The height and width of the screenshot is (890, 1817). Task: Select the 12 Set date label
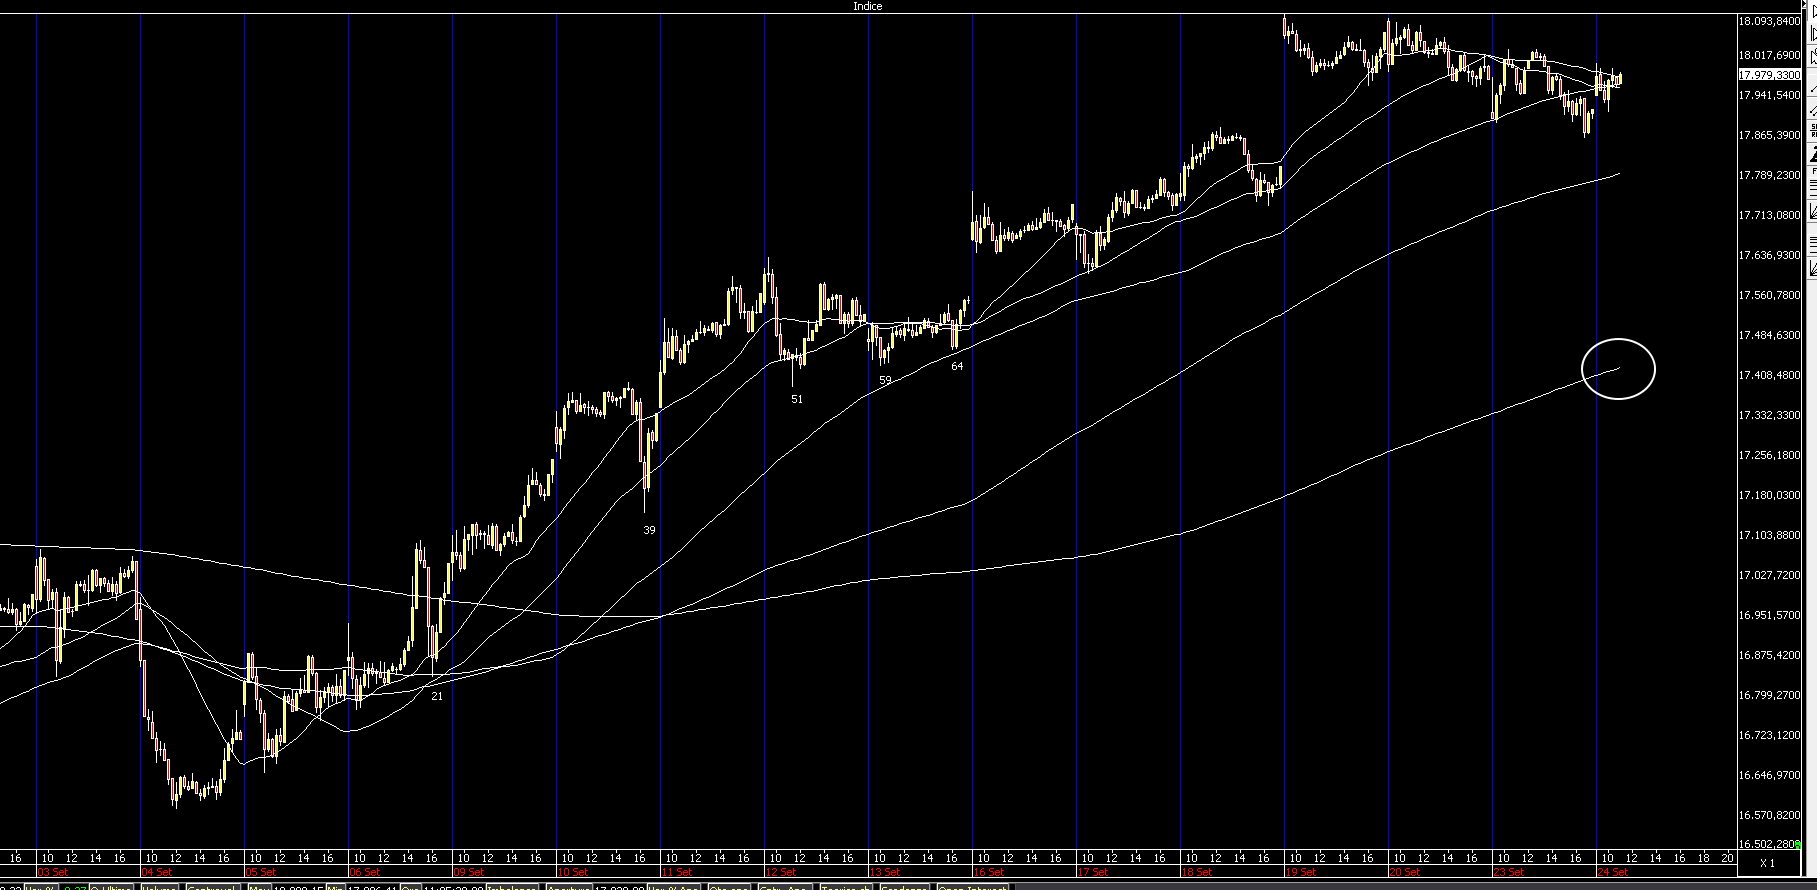pyautogui.click(x=780, y=872)
